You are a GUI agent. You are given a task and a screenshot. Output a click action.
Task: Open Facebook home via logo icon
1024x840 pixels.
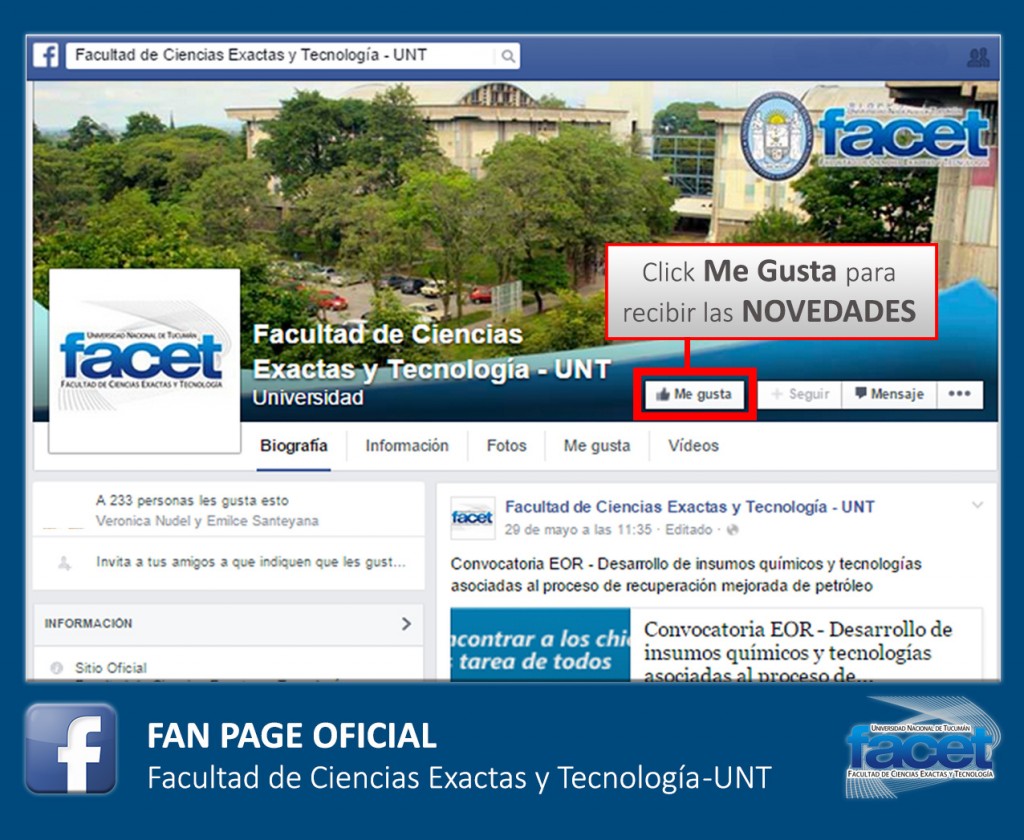46,56
